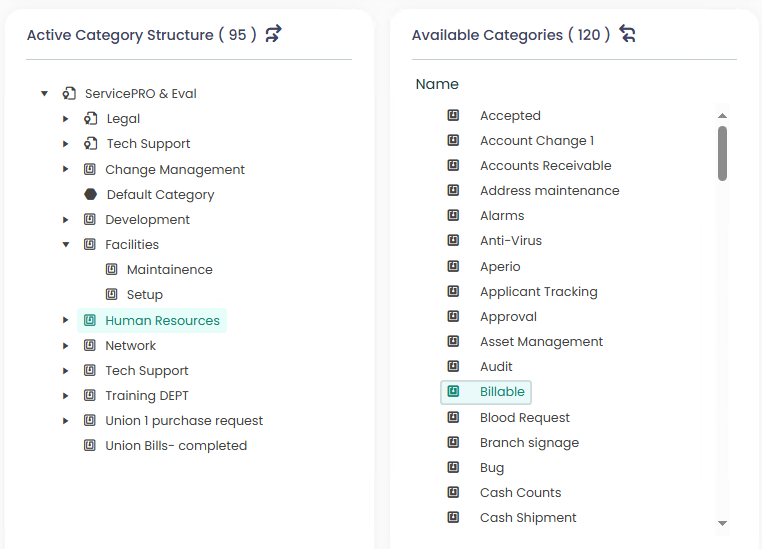Screen dimensions: 762x549
Task: Select the Setup subcategory under Facilities
Action: pyautogui.click(x=144, y=295)
